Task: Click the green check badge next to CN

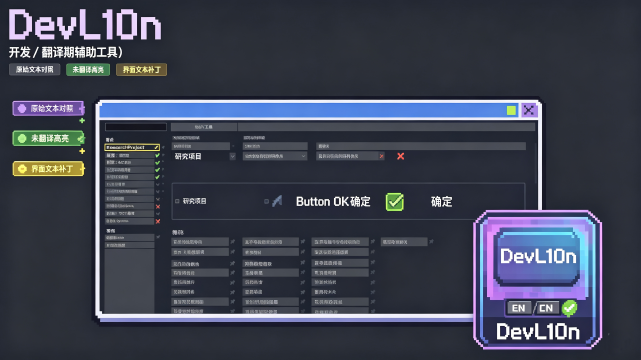Action: (569, 308)
